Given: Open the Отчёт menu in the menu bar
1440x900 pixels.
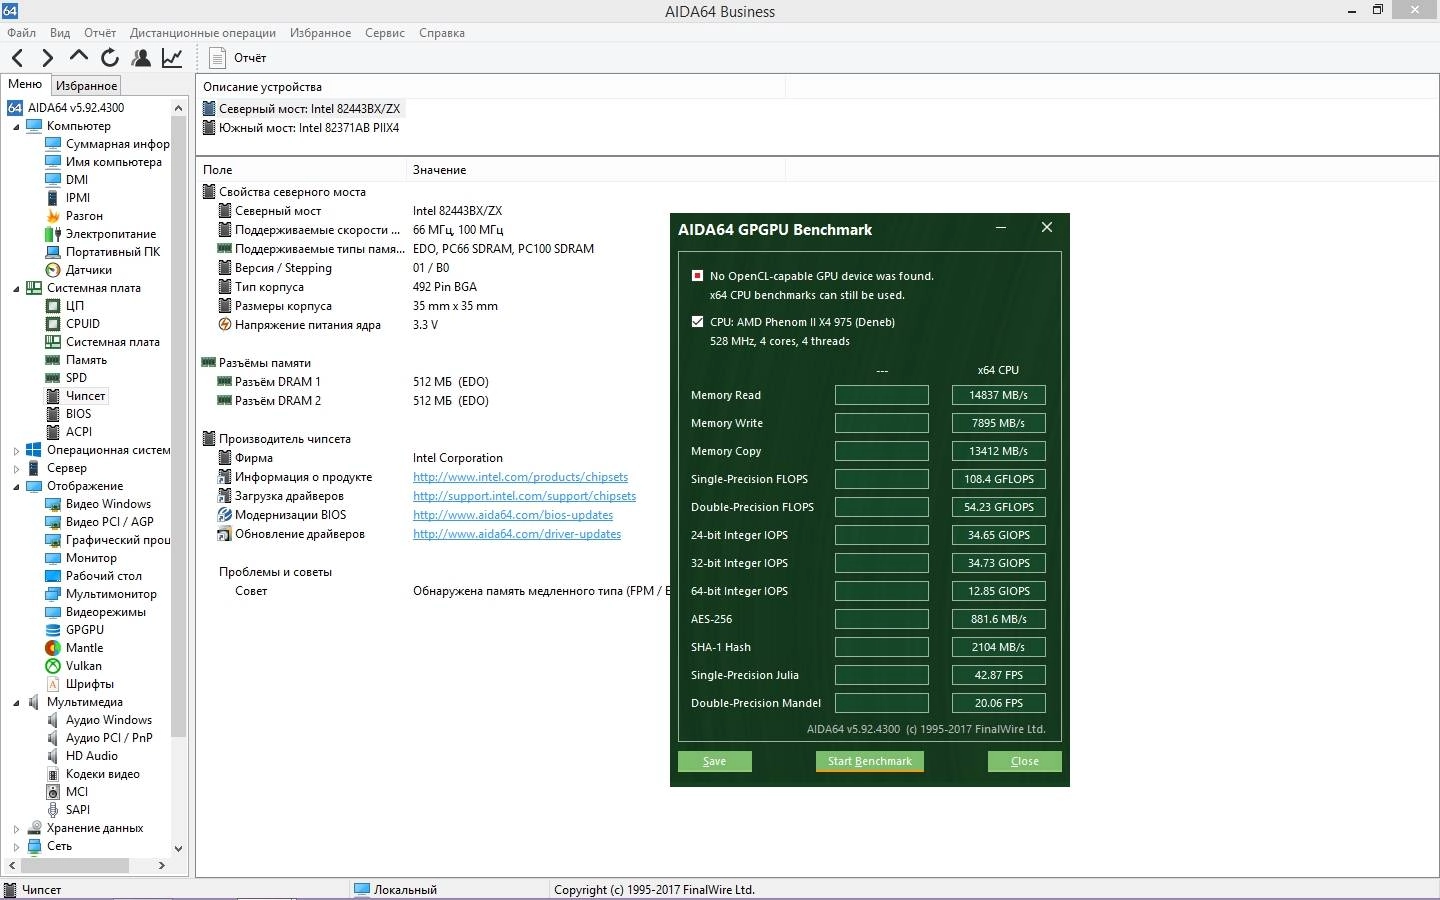Looking at the screenshot, I should pos(100,33).
